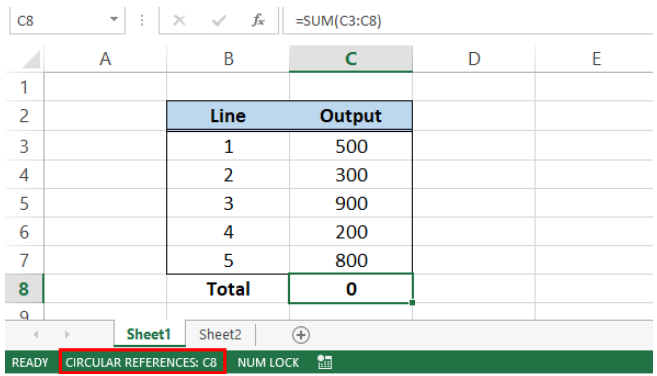Select the Total cell showing 0
The image size is (657, 376).
351,289
